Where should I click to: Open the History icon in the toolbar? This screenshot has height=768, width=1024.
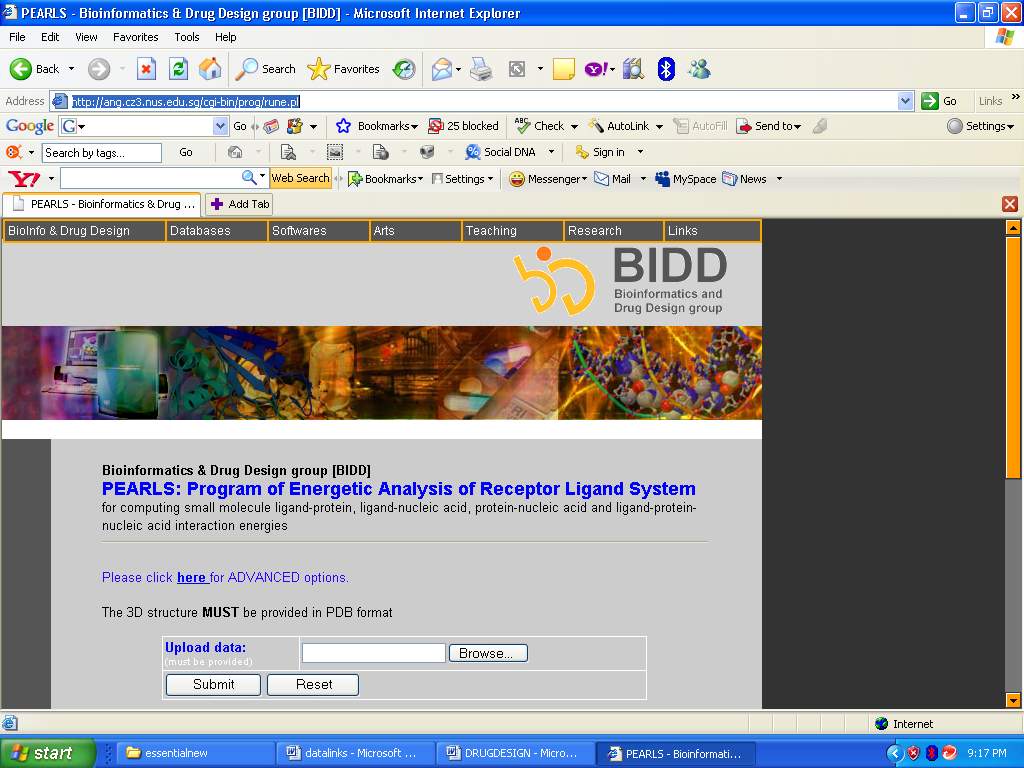404,69
